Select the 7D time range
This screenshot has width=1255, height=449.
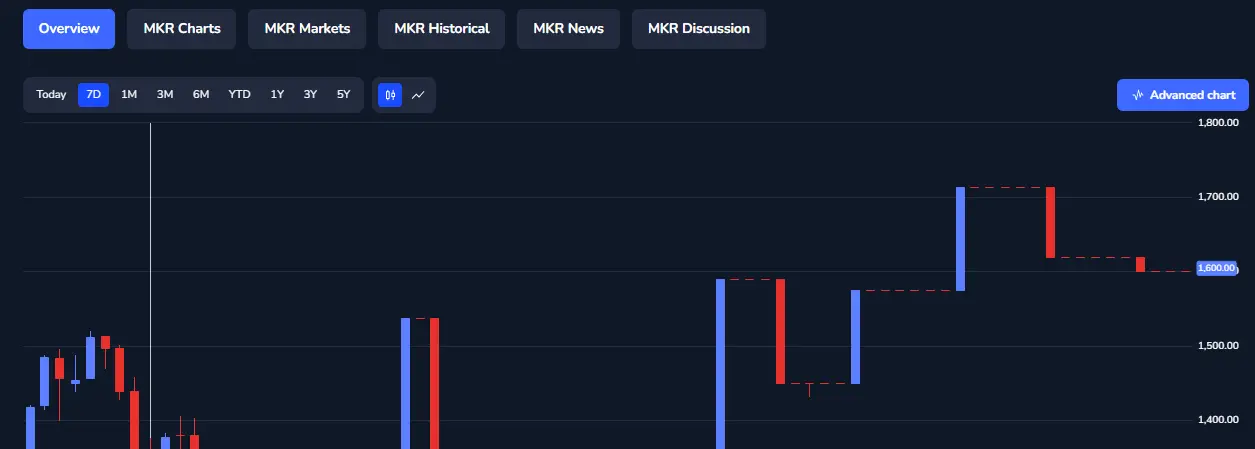[x=93, y=95]
